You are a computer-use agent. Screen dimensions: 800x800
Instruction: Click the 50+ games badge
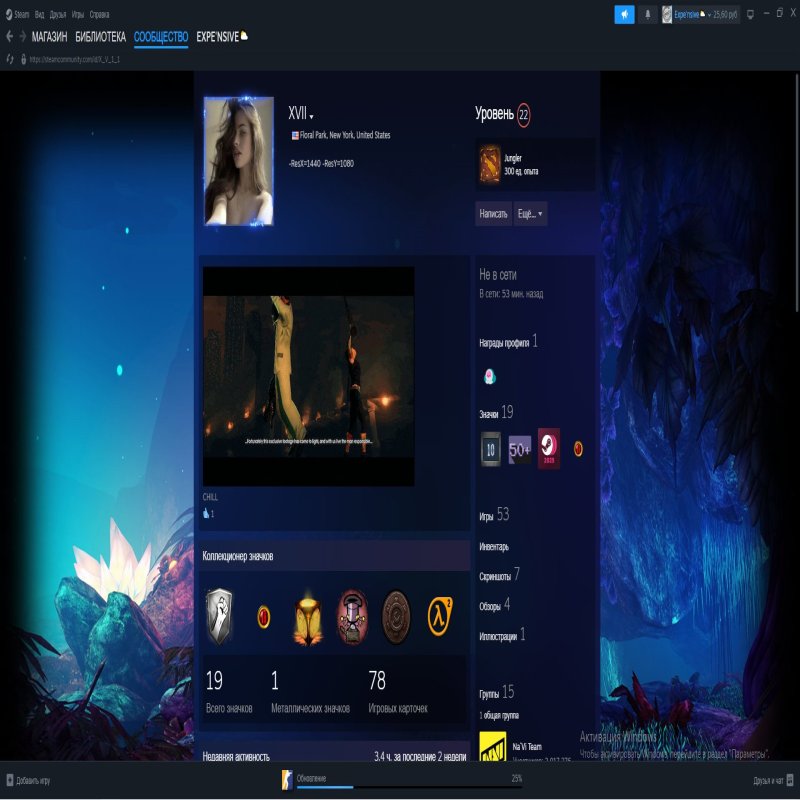(x=520, y=449)
